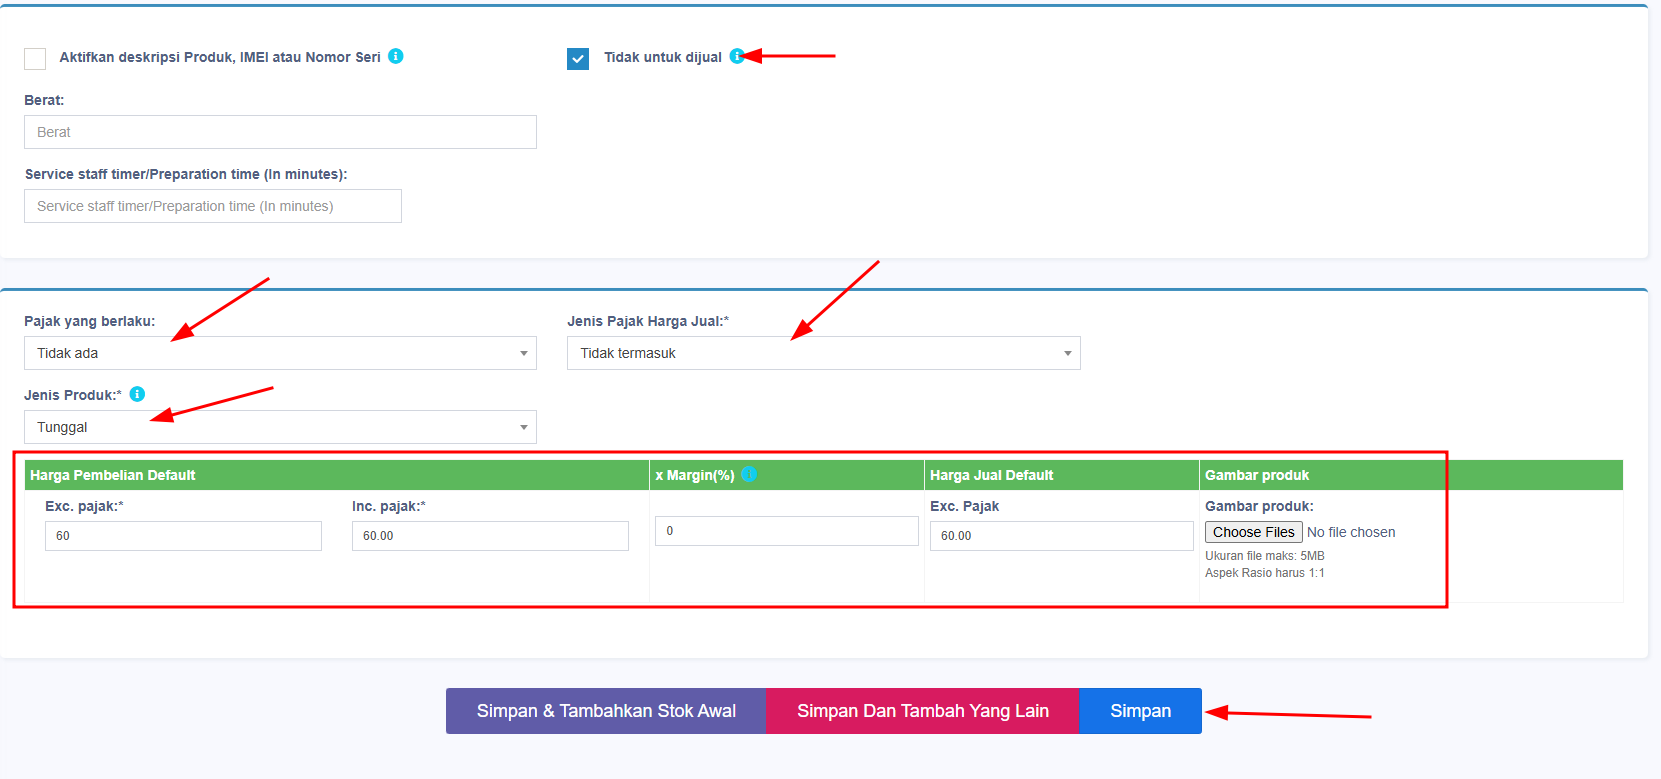Click the 'Gambar produk' green column header

click(x=1411, y=475)
